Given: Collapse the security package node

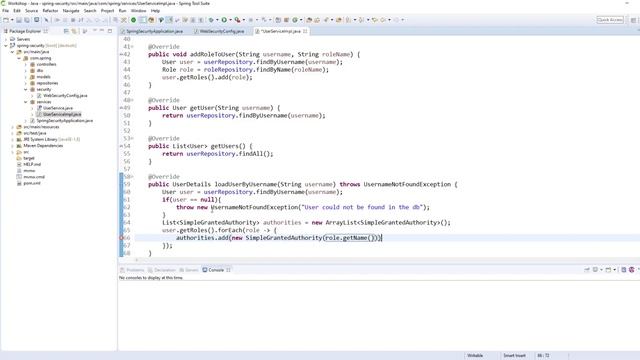Looking at the screenshot, I should (25, 89).
